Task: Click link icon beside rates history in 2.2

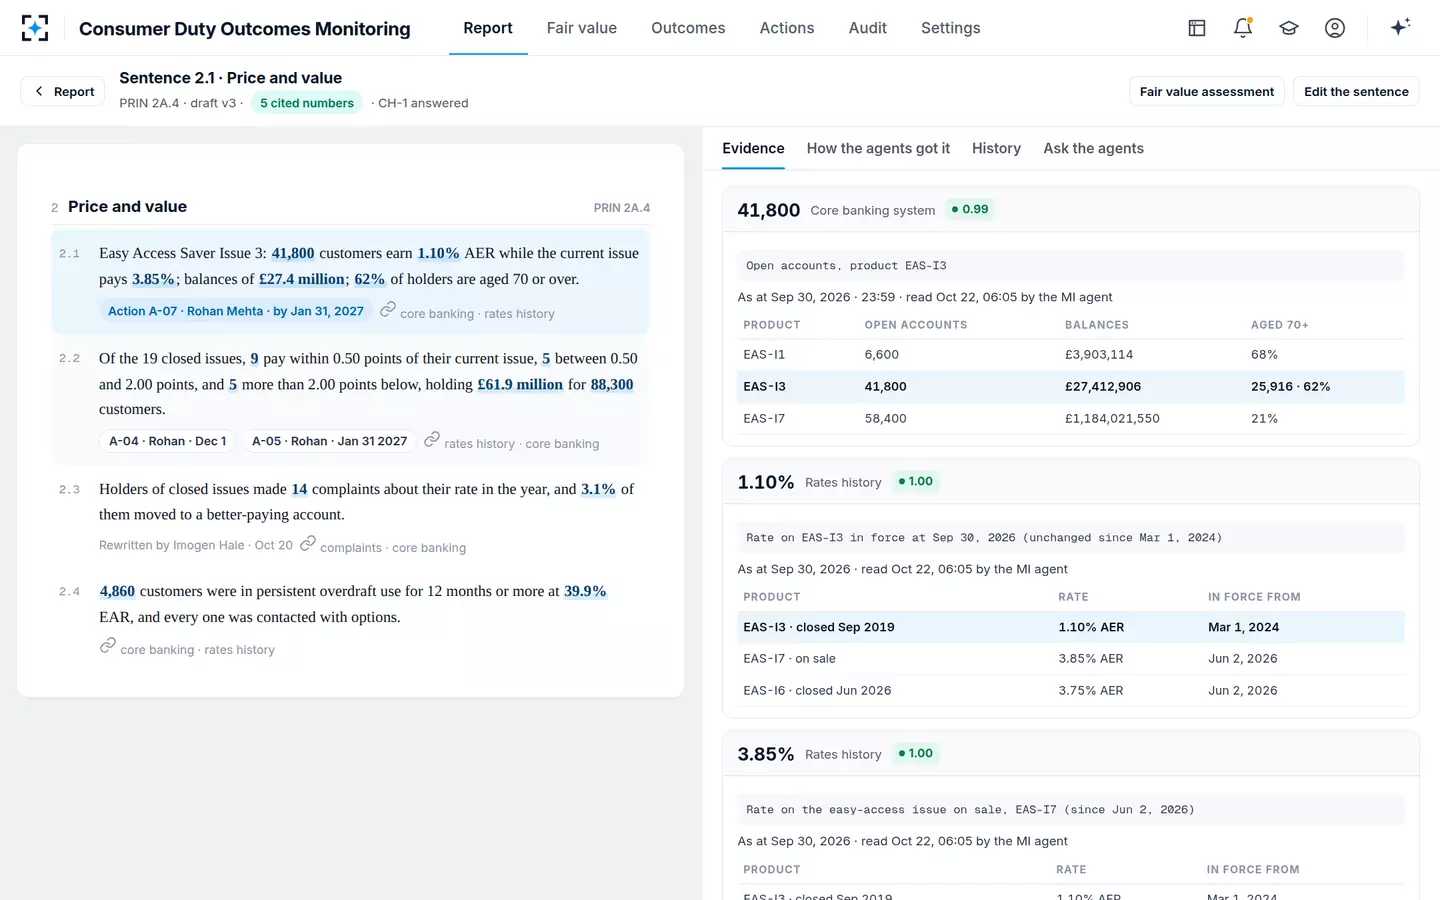Action: [432, 440]
